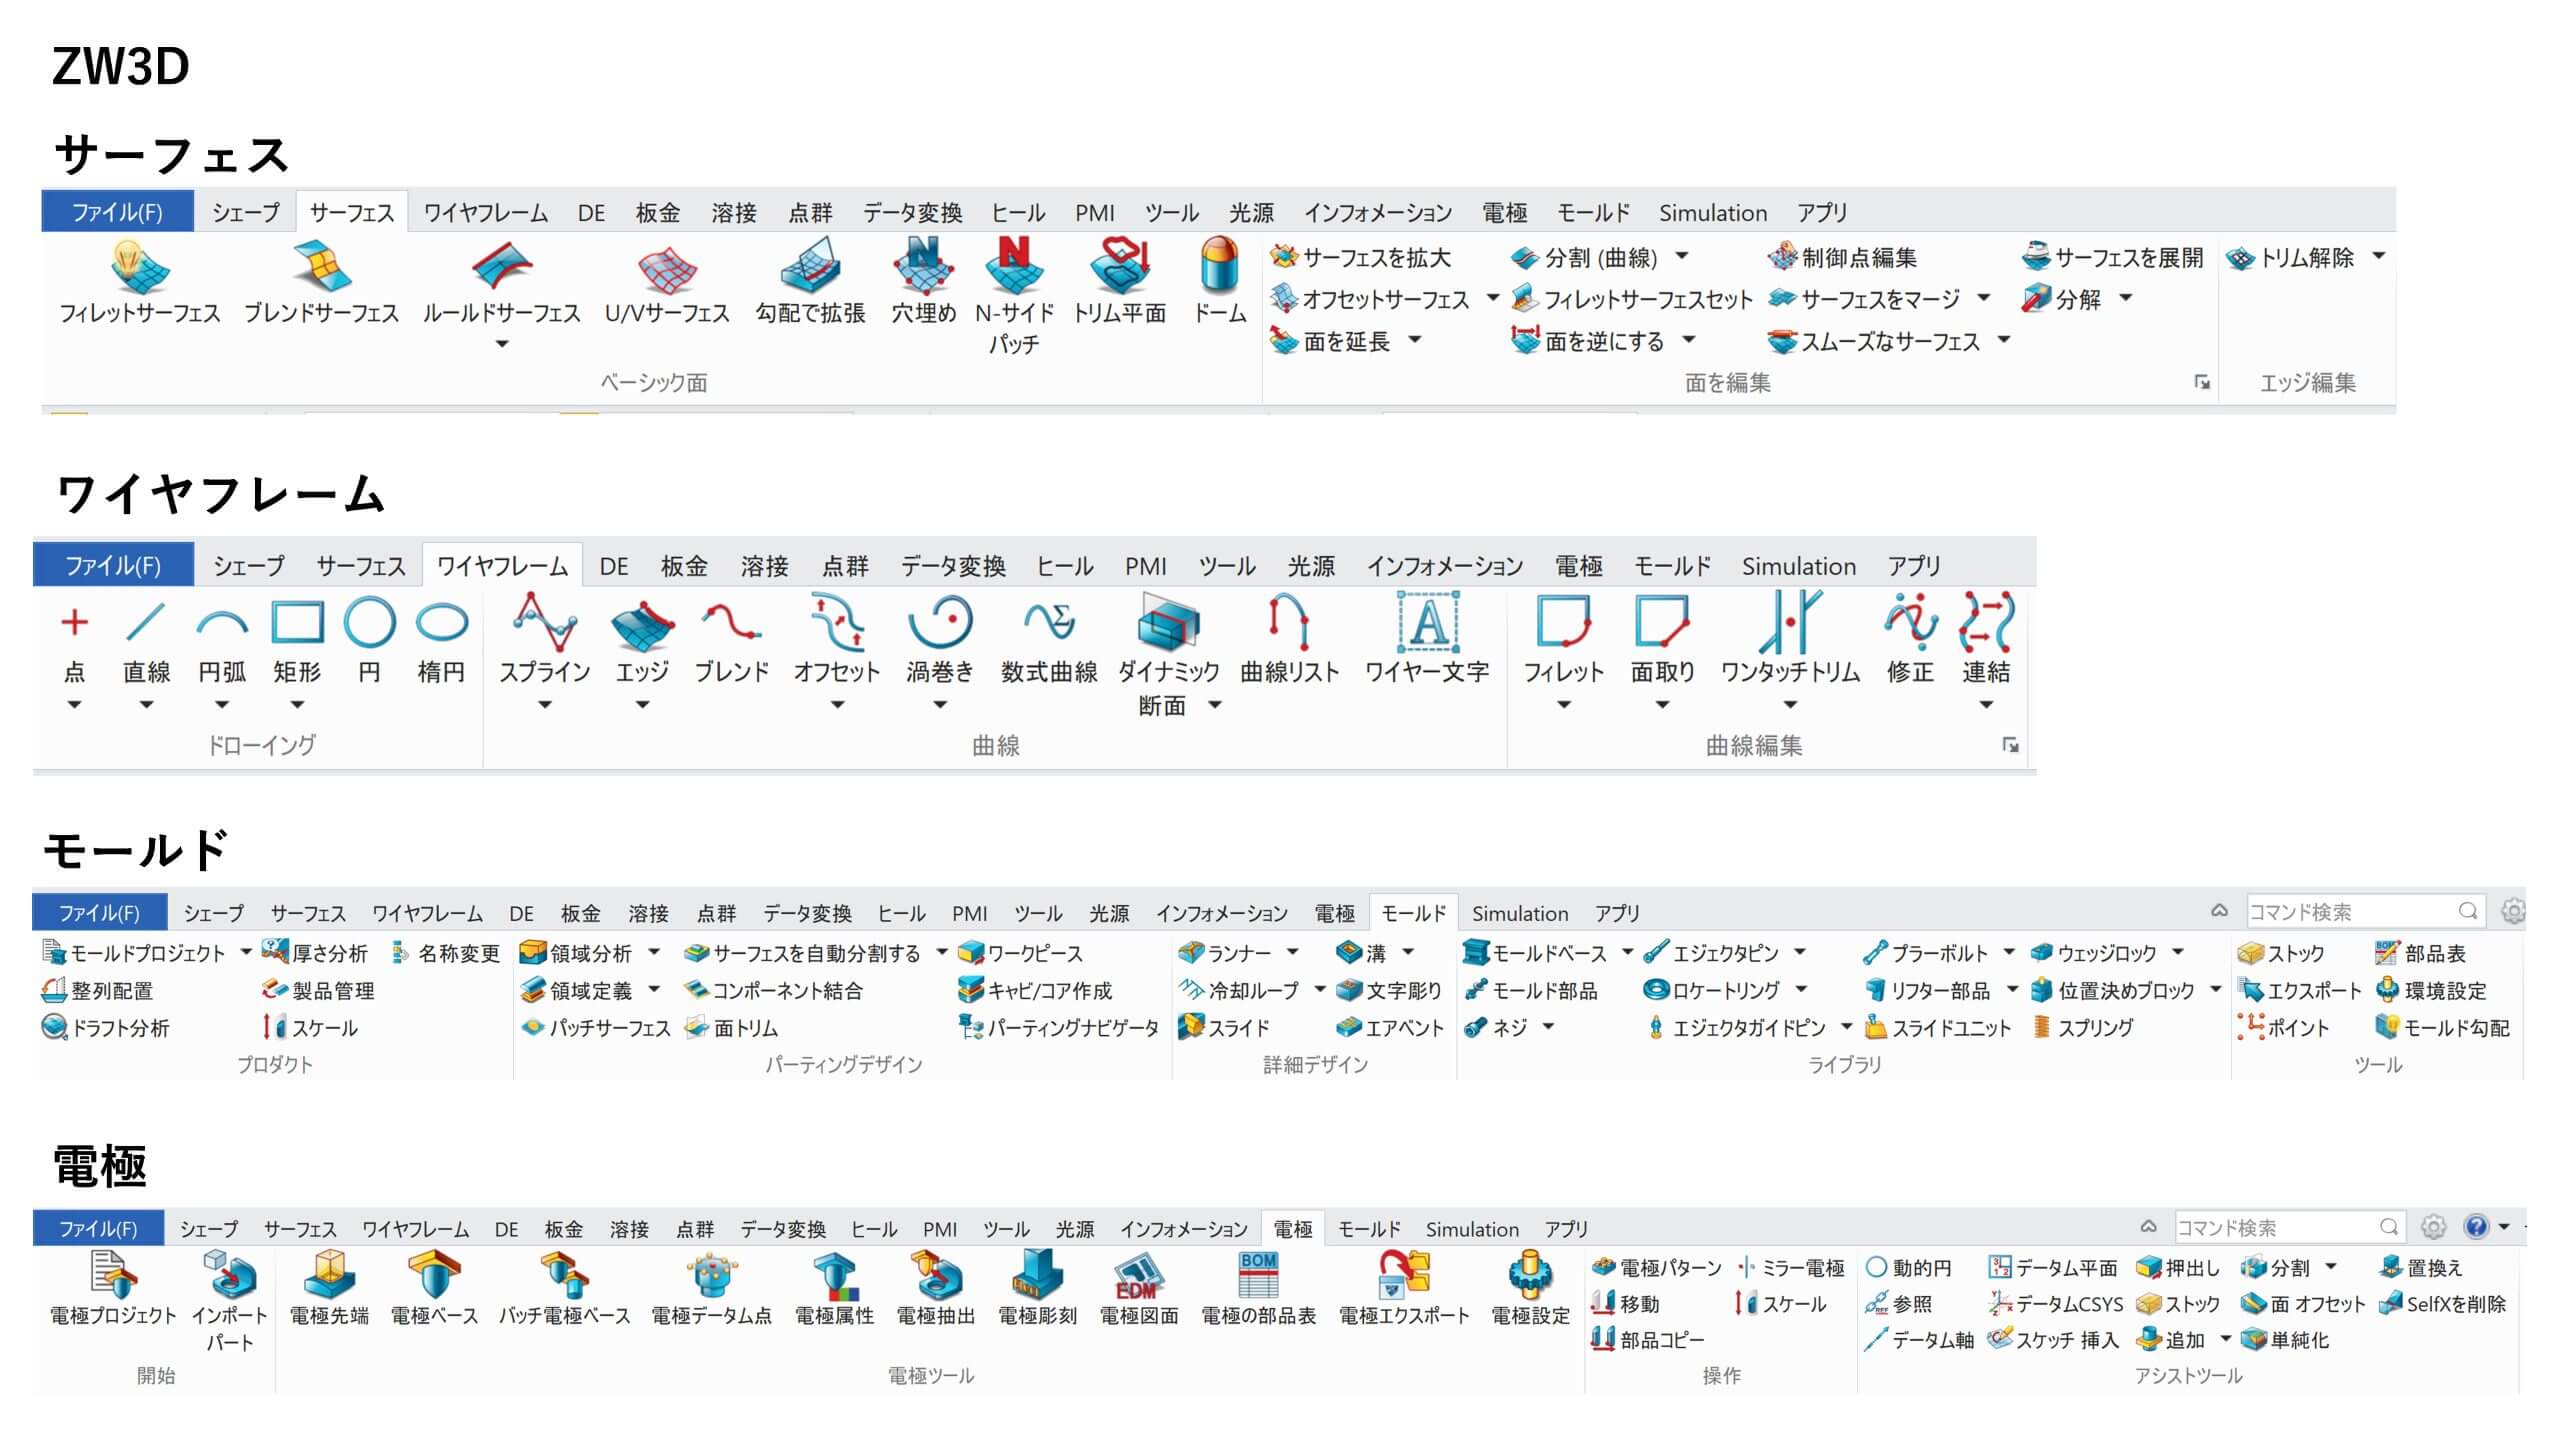Expand the ルールドサーフェス dropdown arrow
Viewport: 2560px width, 1440px height.
[502, 344]
